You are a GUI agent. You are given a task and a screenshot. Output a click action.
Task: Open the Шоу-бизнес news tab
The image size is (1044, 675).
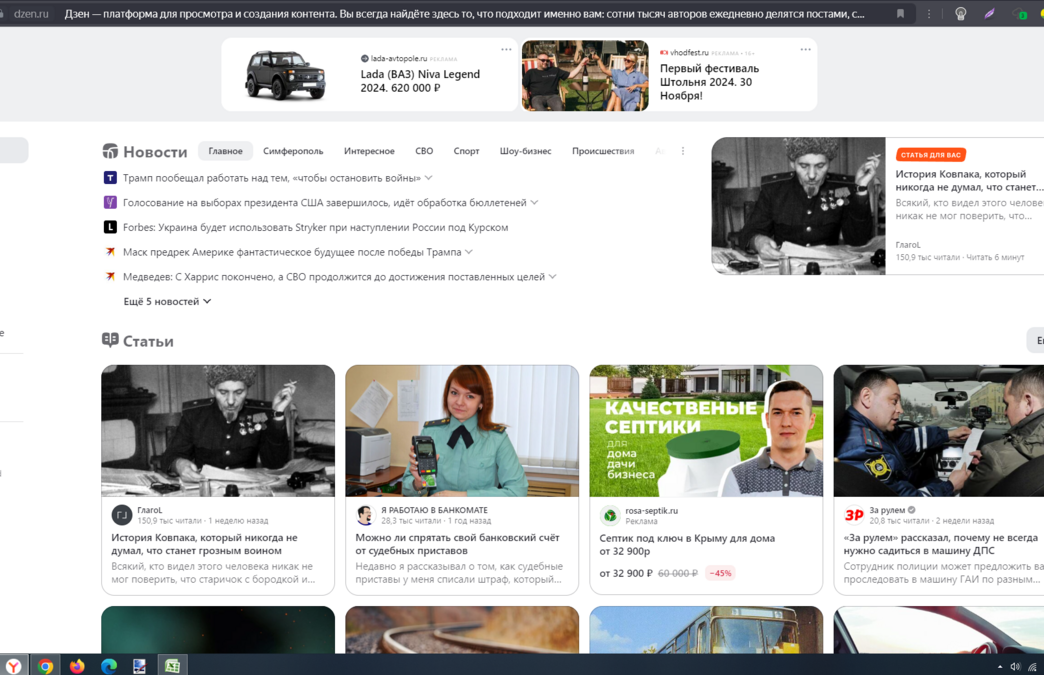coord(525,151)
